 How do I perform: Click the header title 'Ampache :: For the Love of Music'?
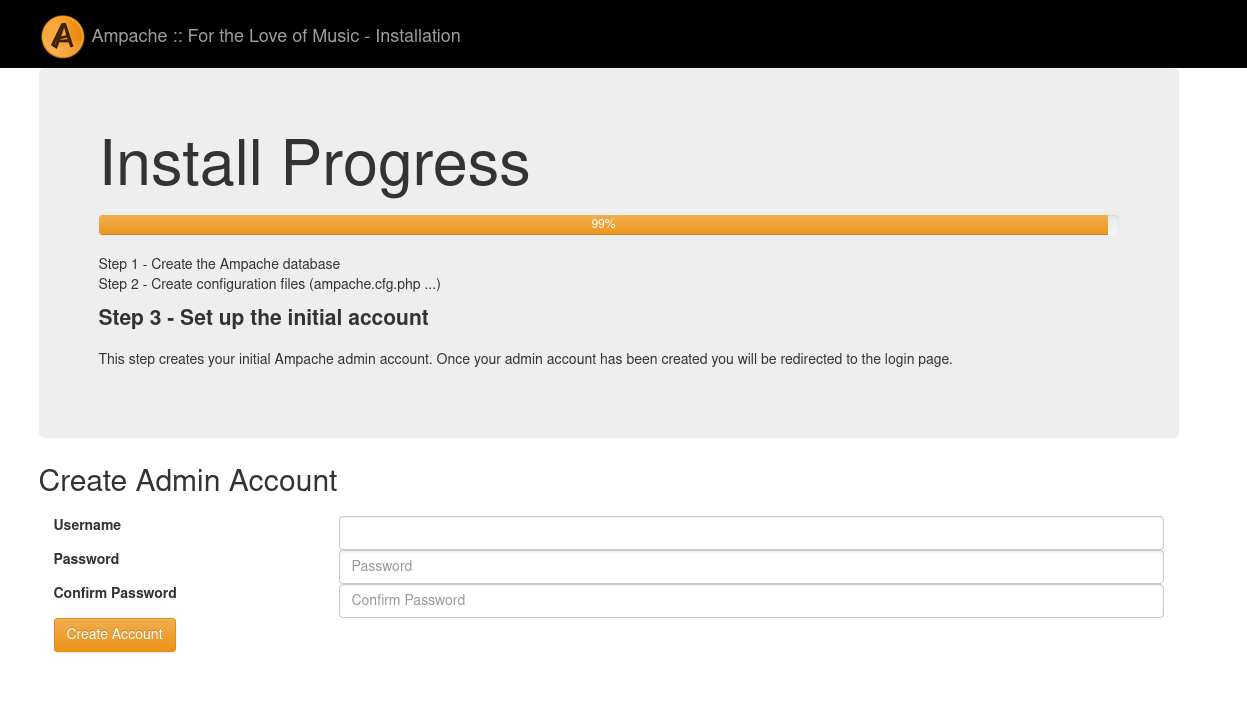[x=225, y=36]
